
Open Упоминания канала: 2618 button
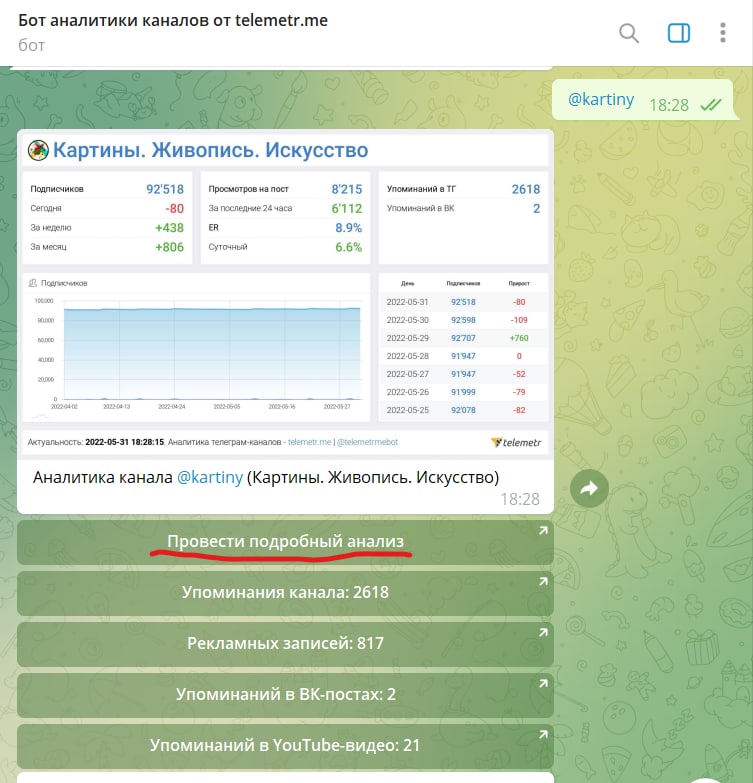pyautogui.click(x=285, y=593)
